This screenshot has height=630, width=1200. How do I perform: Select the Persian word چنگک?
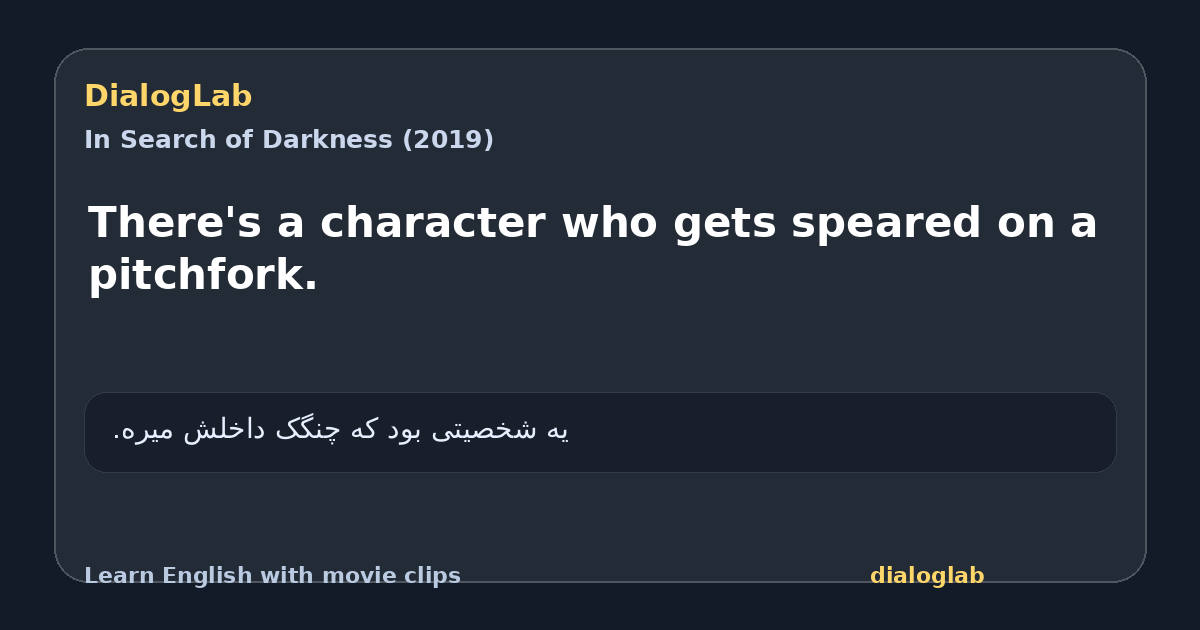(x=308, y=431)
